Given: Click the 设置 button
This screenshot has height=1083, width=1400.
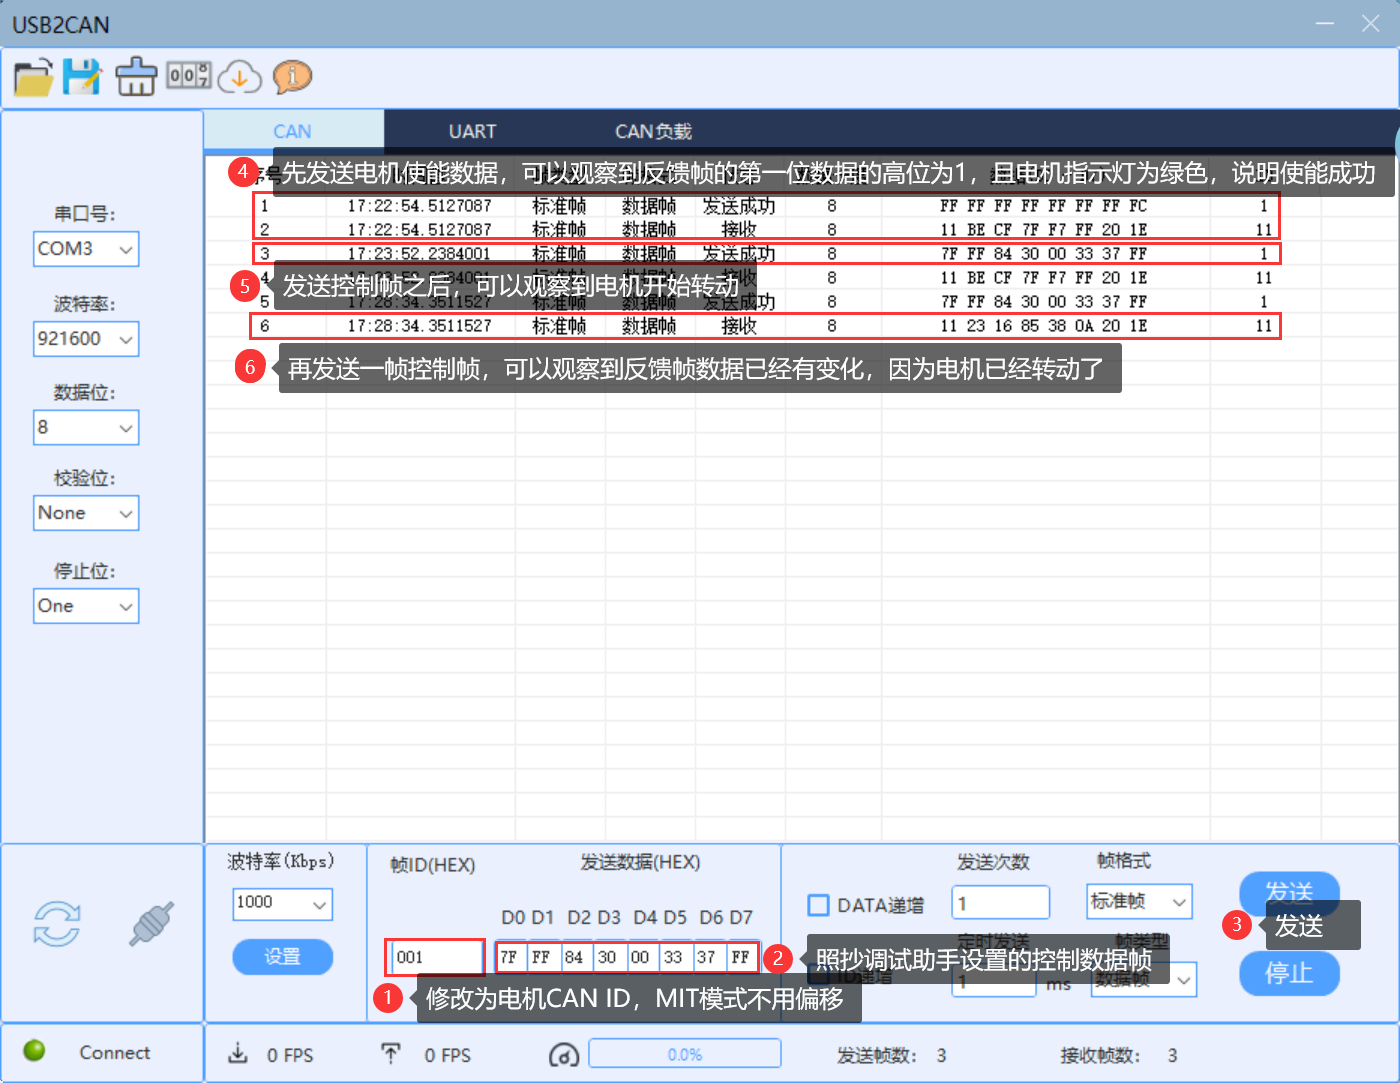Looking at the screenshot, I should 282,957.
